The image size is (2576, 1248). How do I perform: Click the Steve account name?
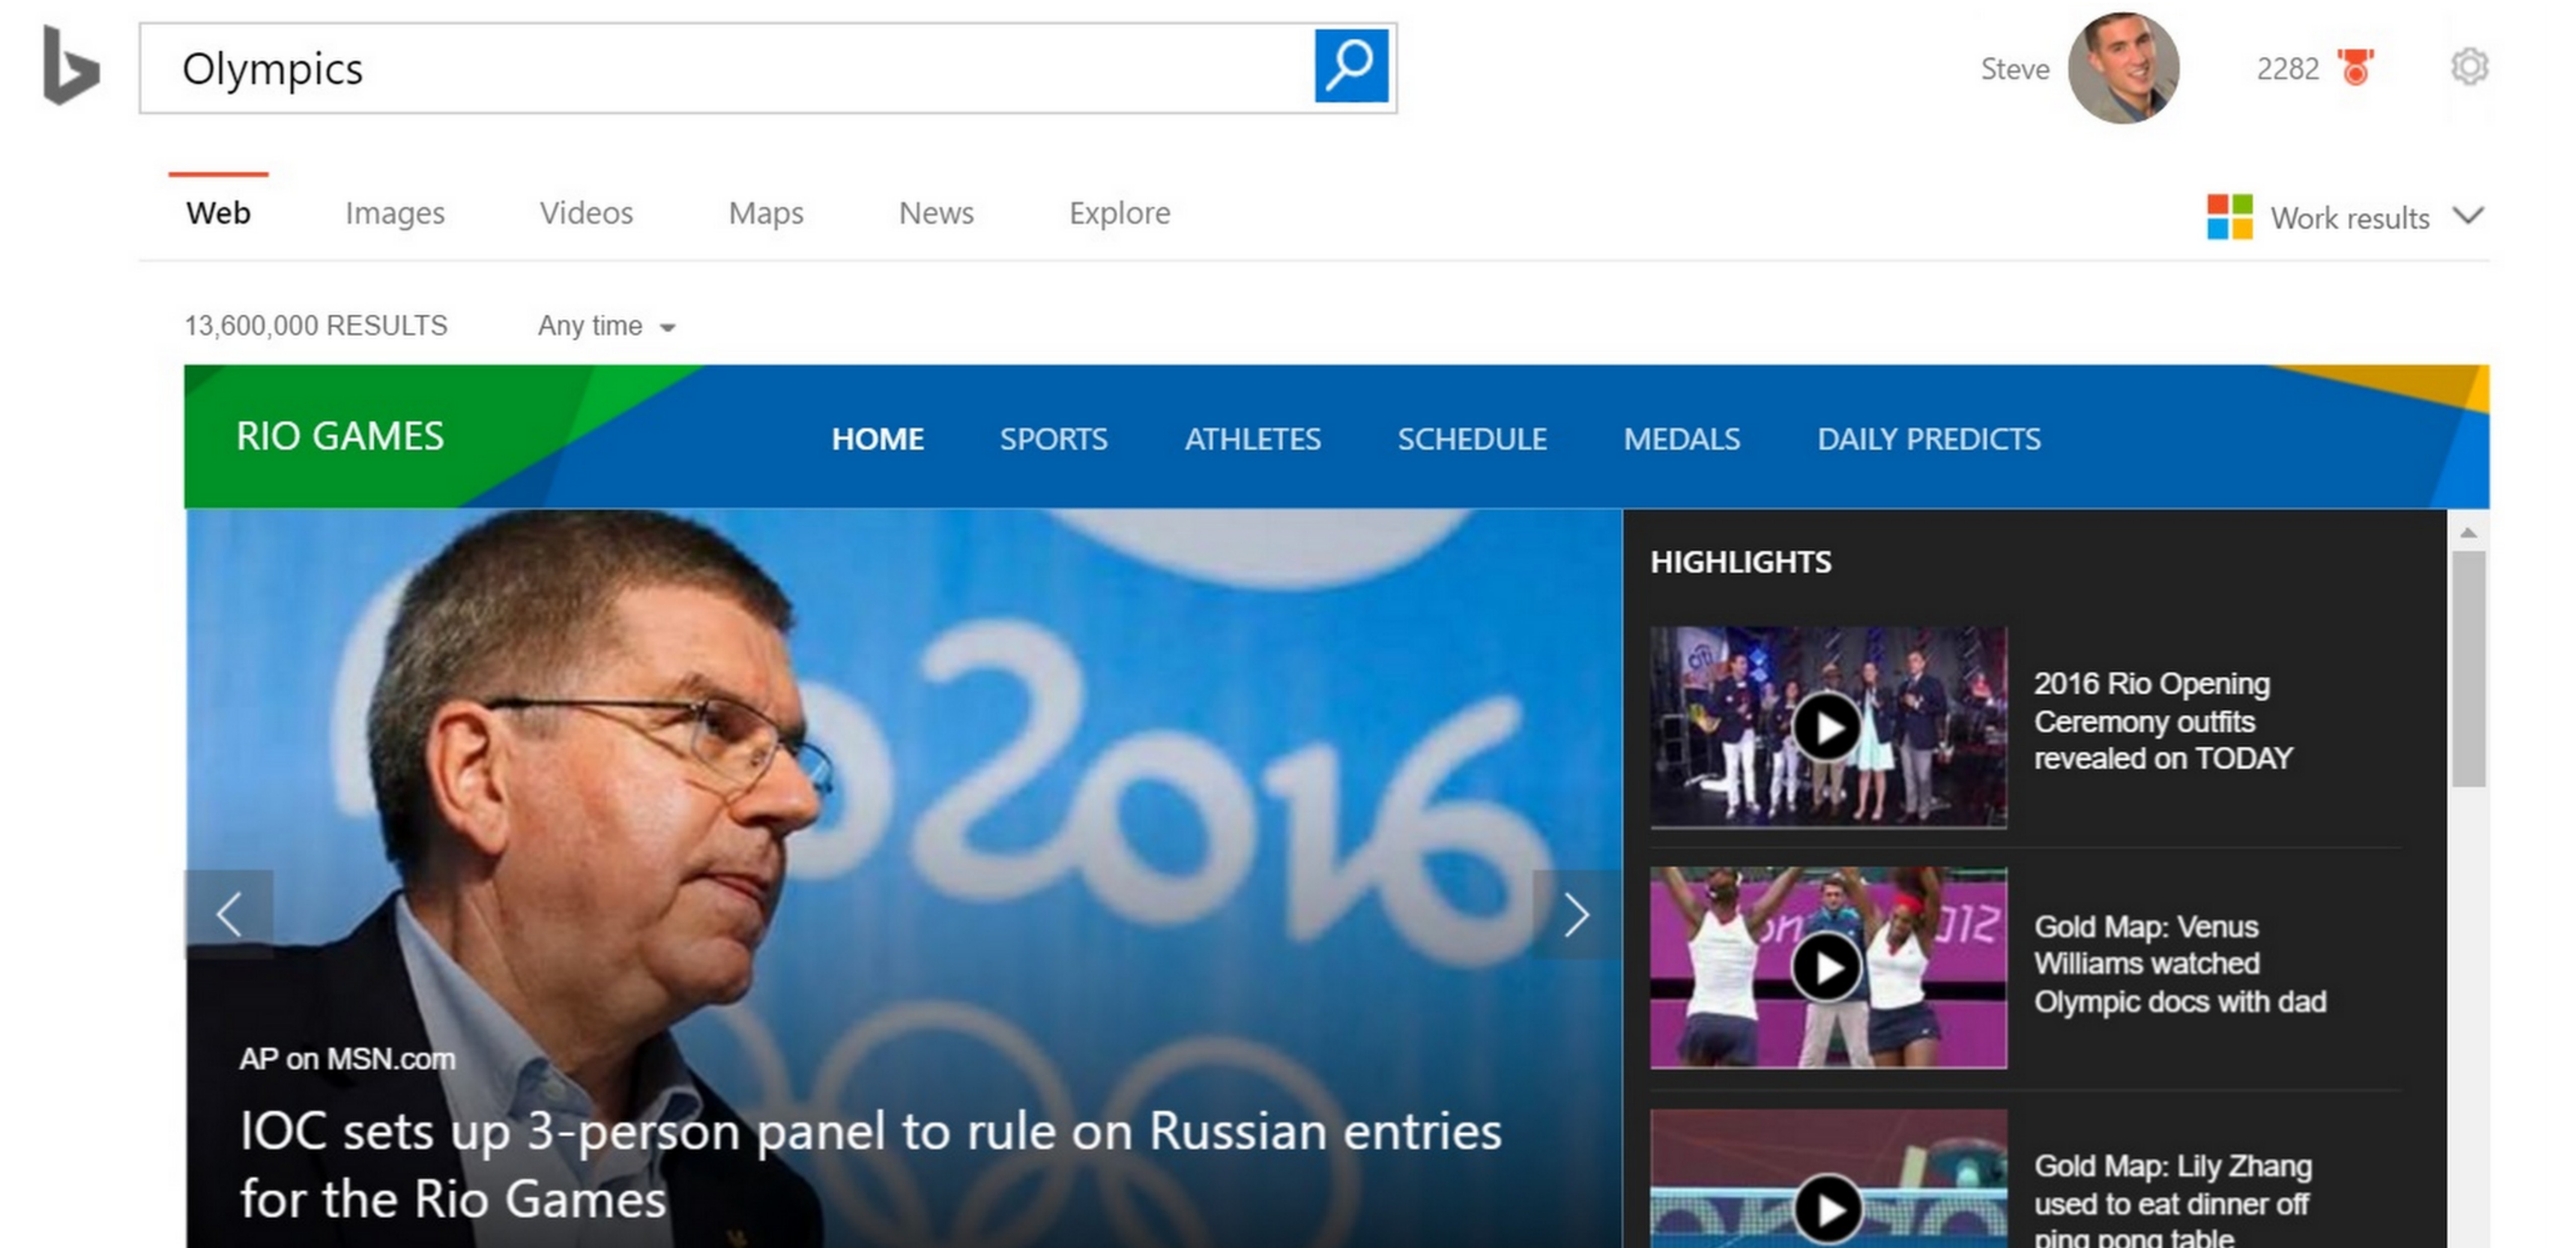pos(2015,69)
